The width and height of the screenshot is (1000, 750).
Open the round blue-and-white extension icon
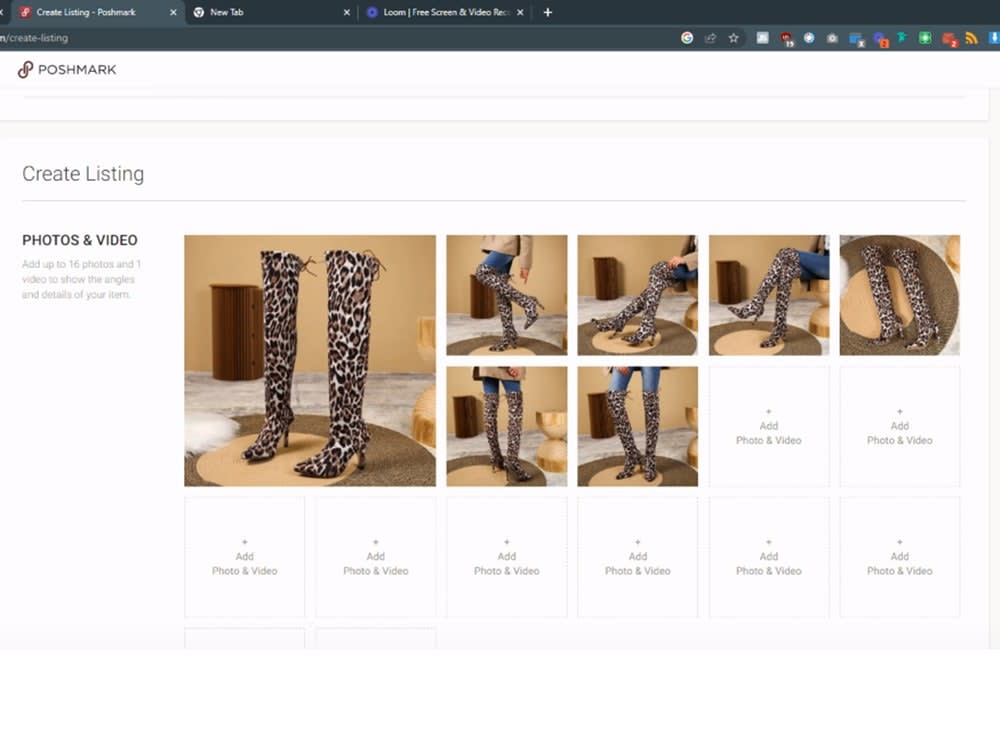pos(809,38)
